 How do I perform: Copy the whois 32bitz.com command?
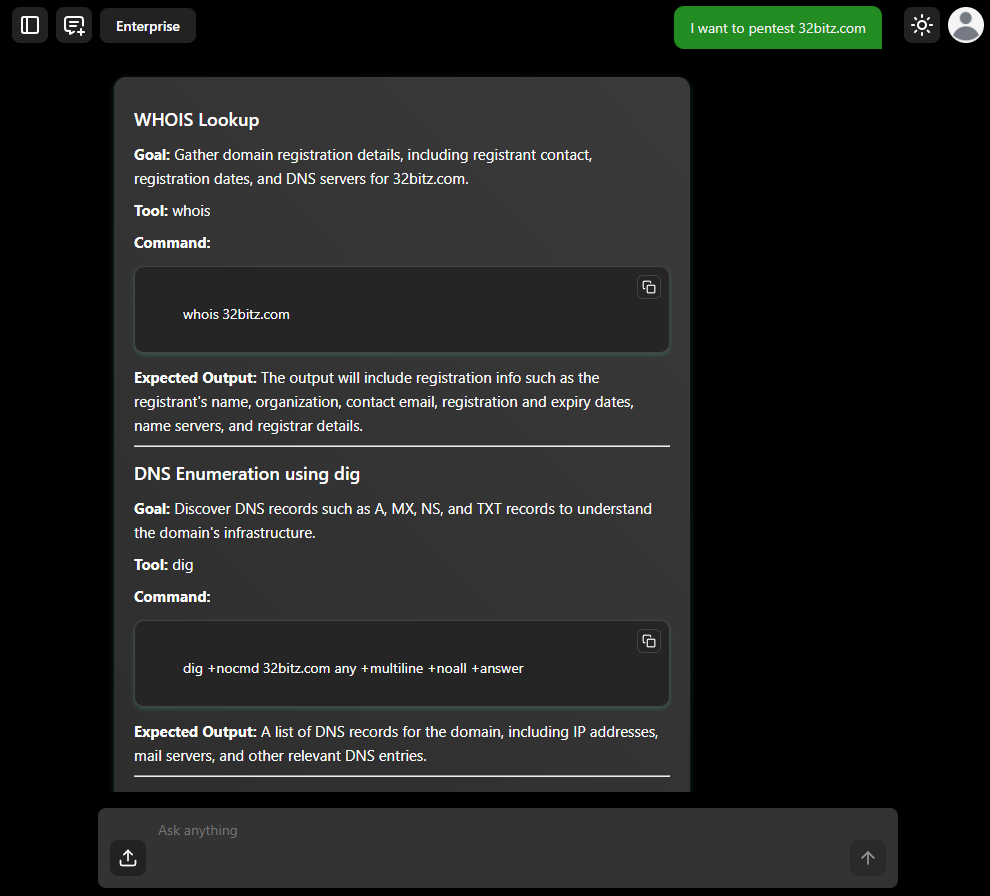click(649, 287)
